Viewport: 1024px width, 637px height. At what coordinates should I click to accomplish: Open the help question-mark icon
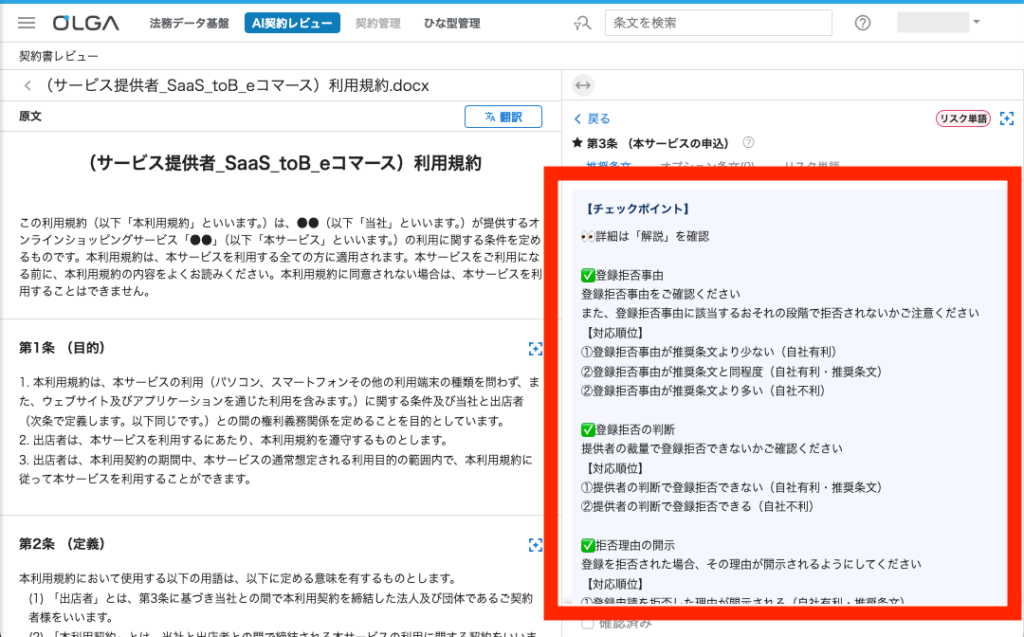click(863, 23)
